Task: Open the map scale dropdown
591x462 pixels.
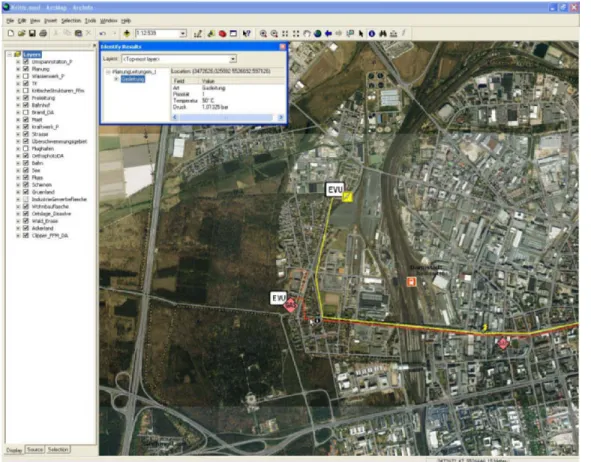Action: pyautogui.click(x=183, y=34)
